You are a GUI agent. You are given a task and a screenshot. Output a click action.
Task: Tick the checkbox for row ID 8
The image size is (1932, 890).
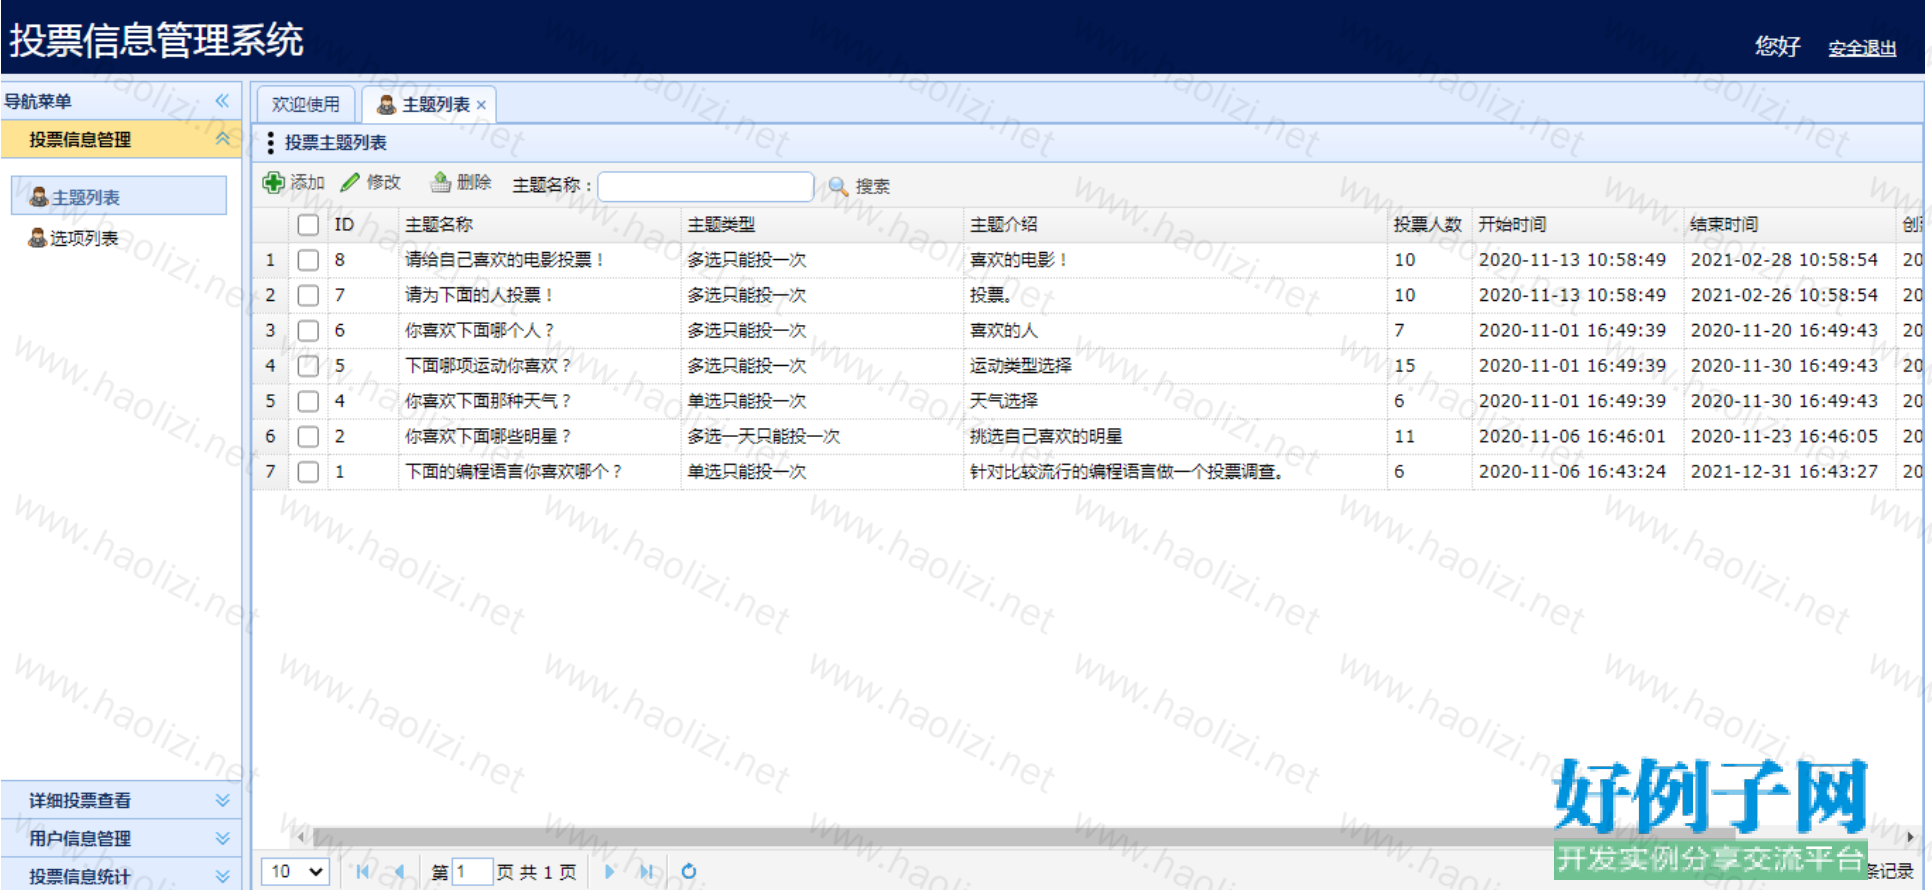pyautogui.click(x=308, y=260)
